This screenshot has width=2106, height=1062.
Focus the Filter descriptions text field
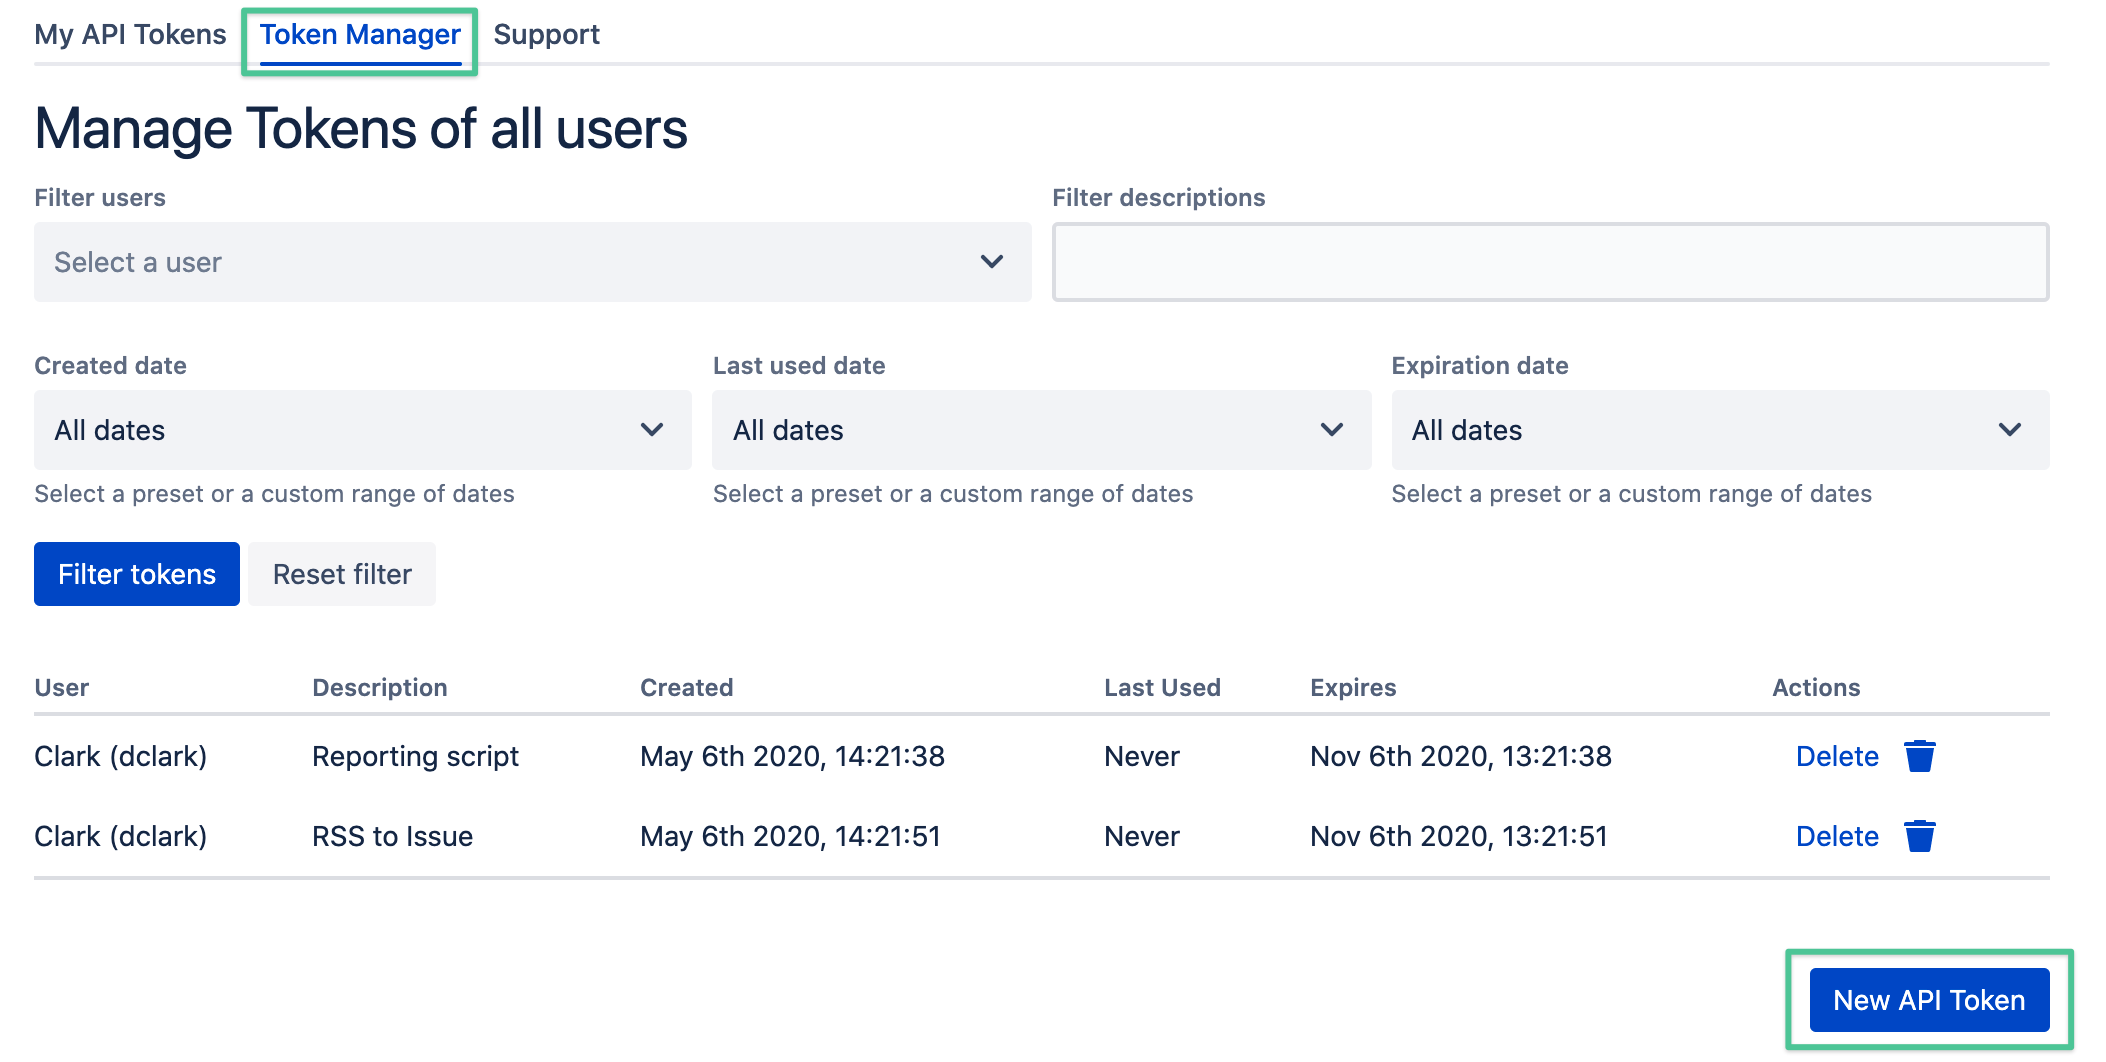point(1550,262)
